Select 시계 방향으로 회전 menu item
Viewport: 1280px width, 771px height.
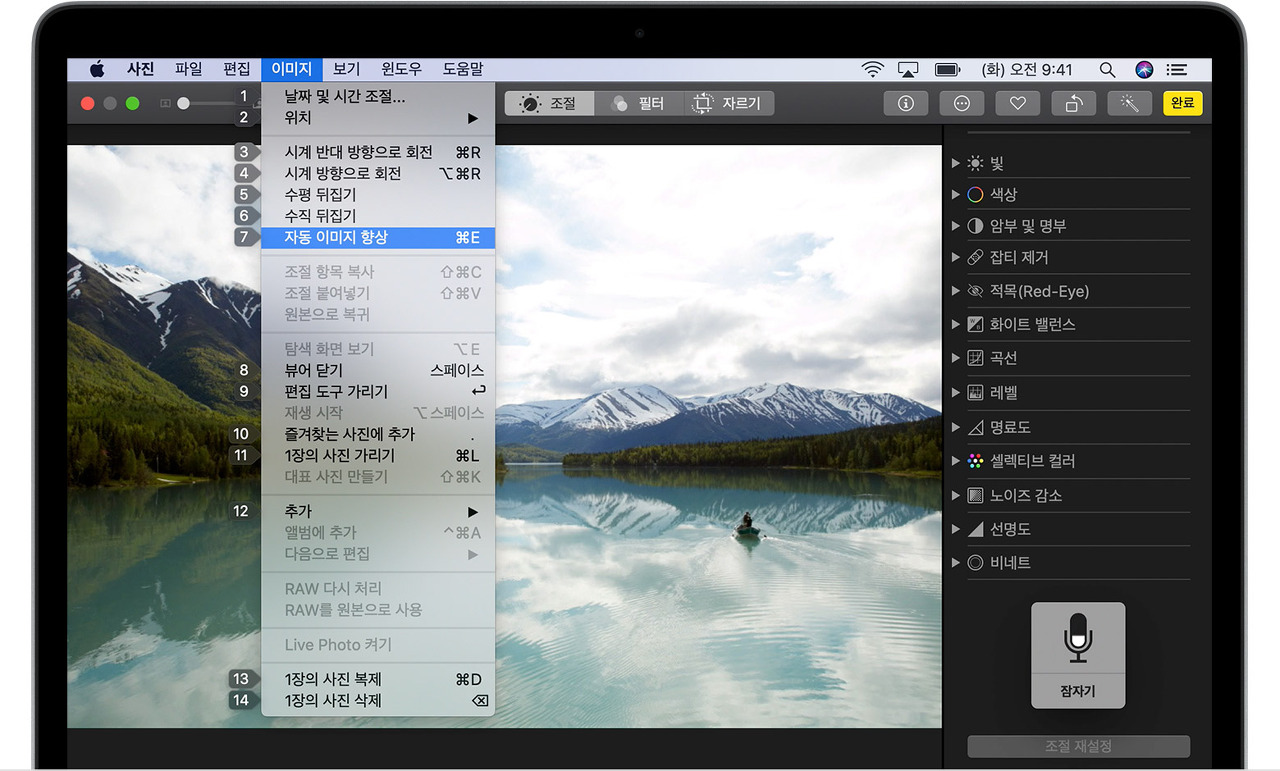[378, 173]
